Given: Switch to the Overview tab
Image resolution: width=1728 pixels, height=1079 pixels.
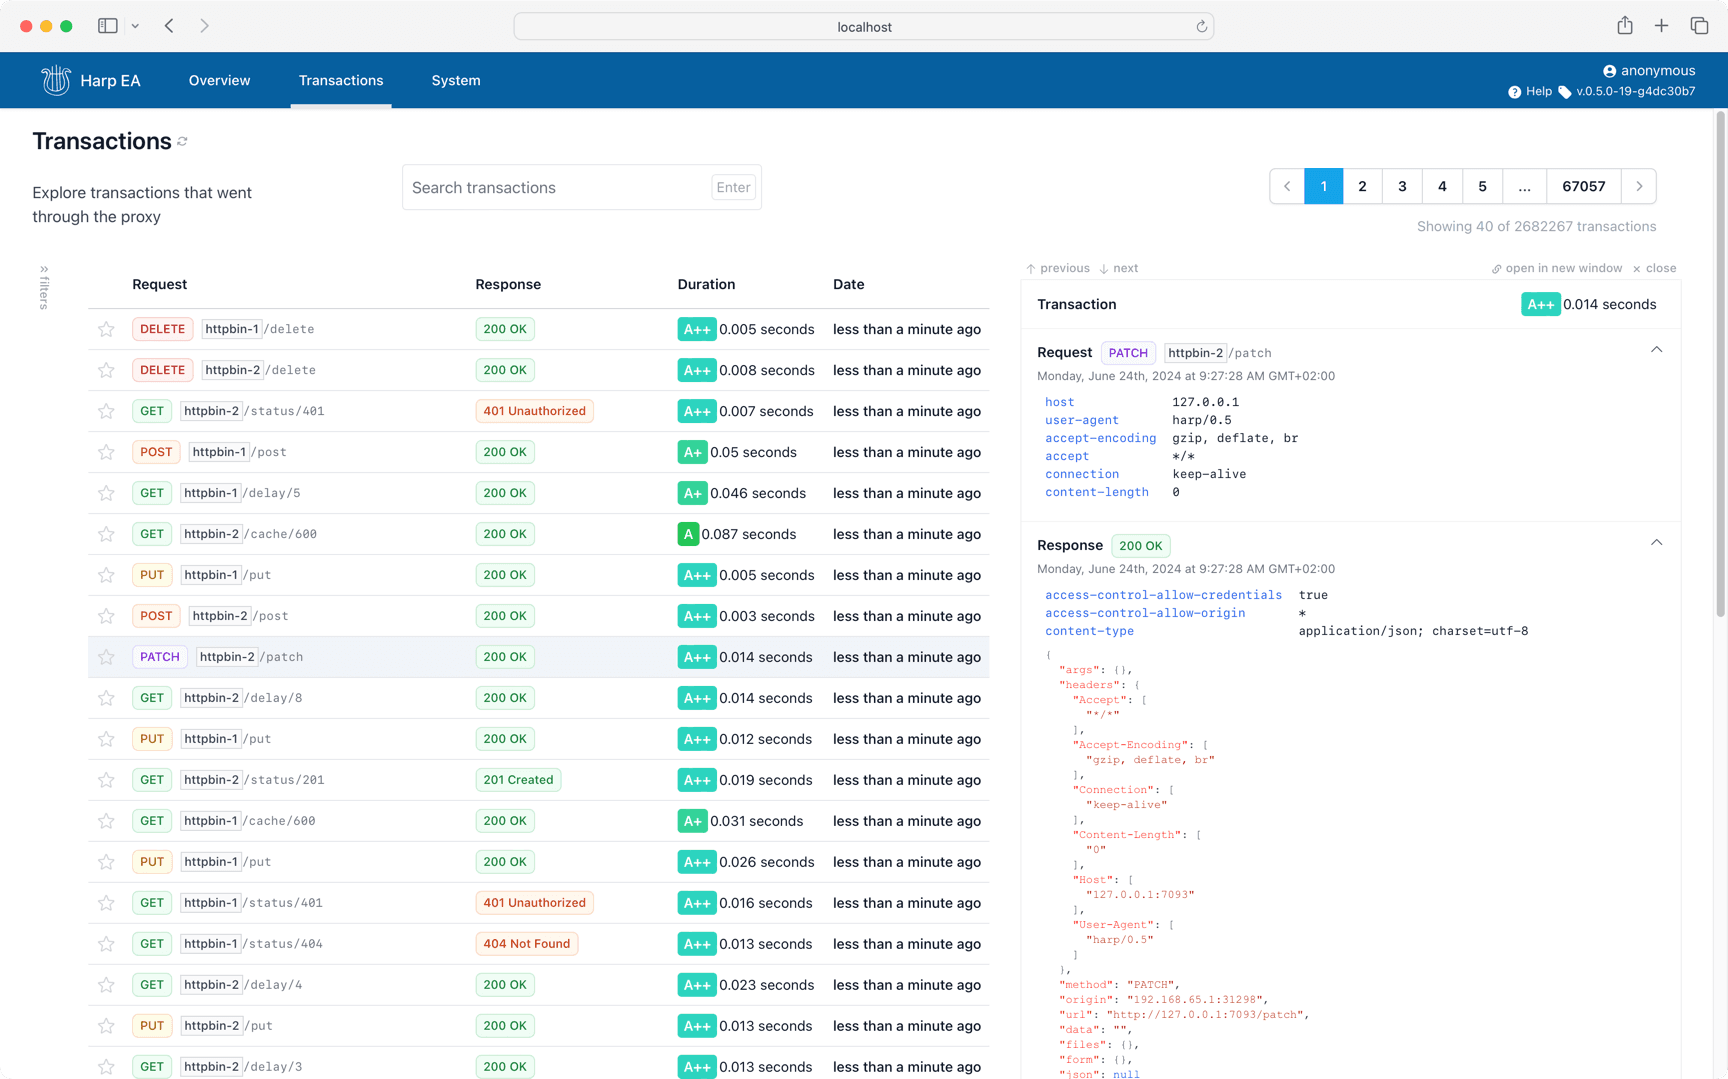Looking at the screenshot, I should pyautogui.click(x=219, y=80).
